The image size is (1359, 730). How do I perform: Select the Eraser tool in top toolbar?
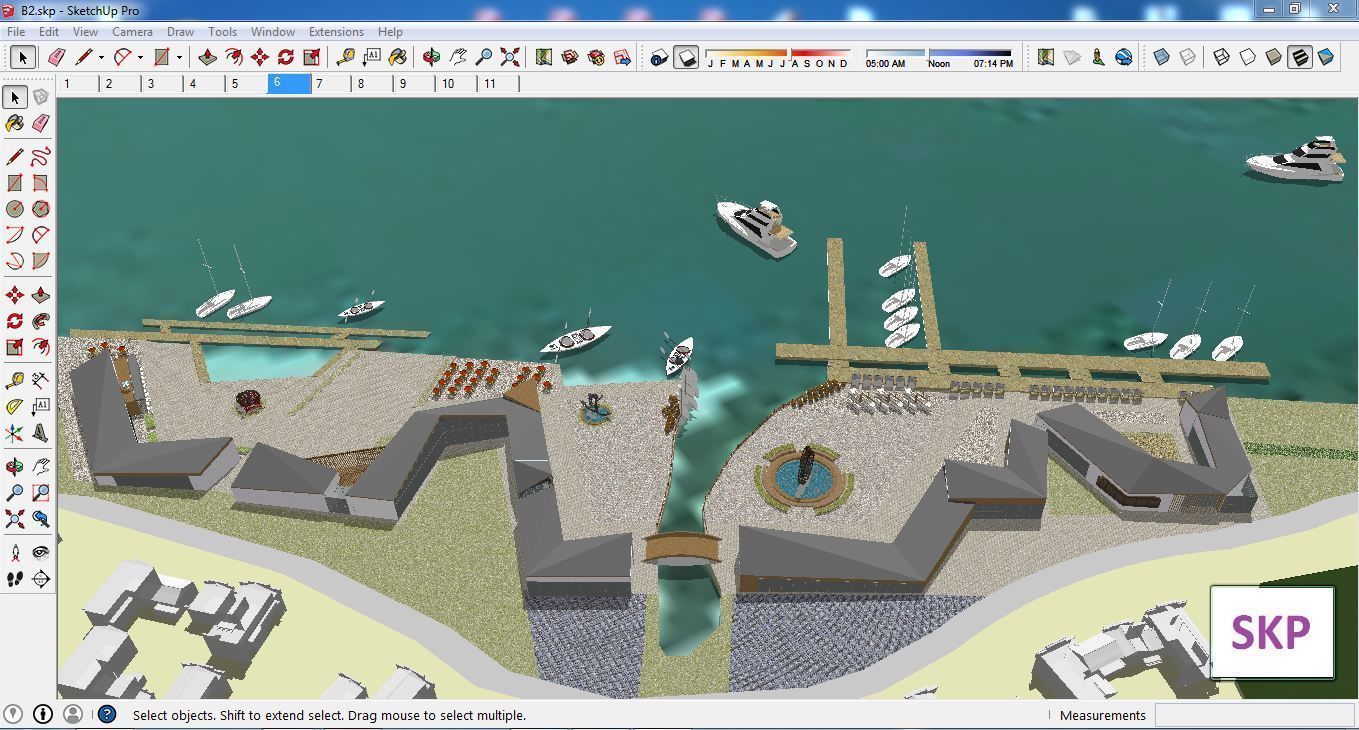pos(56,57)
